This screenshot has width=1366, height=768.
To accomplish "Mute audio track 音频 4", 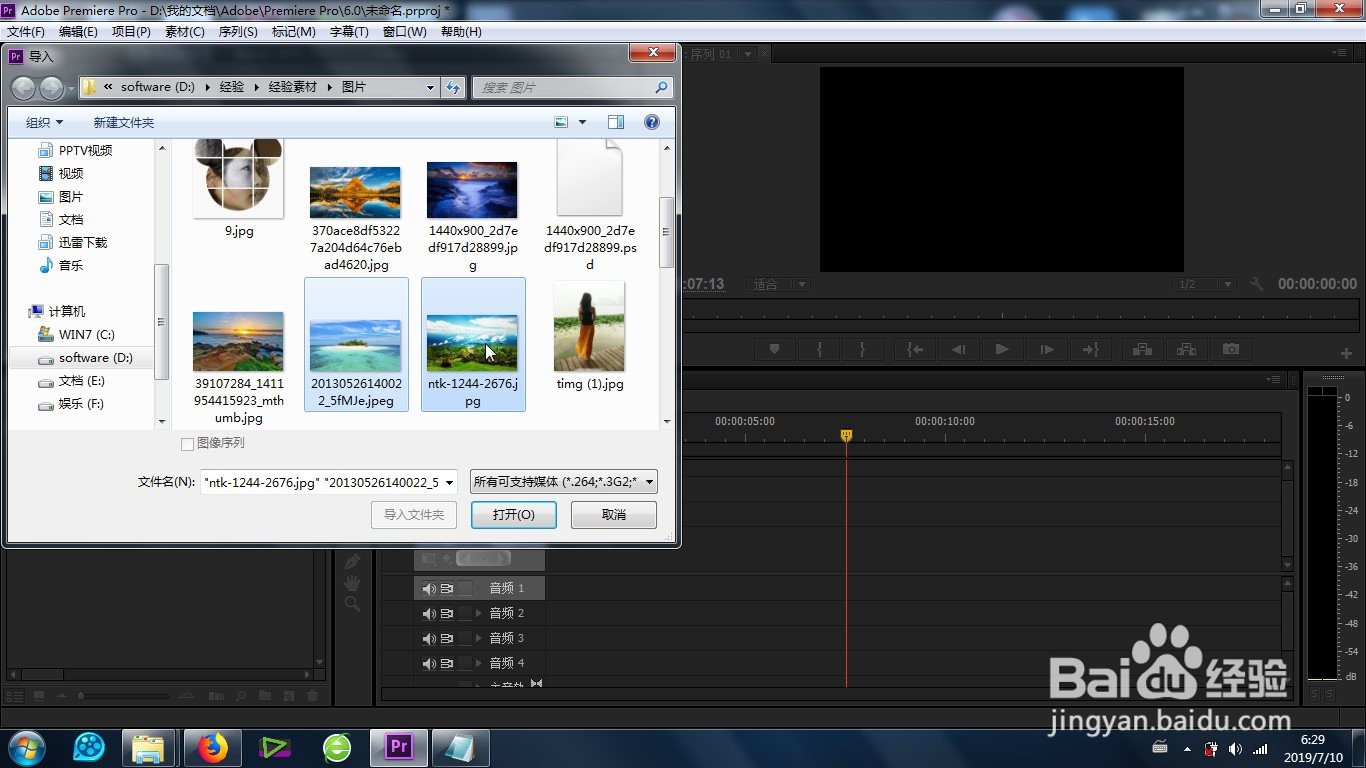I will point(429,663).
